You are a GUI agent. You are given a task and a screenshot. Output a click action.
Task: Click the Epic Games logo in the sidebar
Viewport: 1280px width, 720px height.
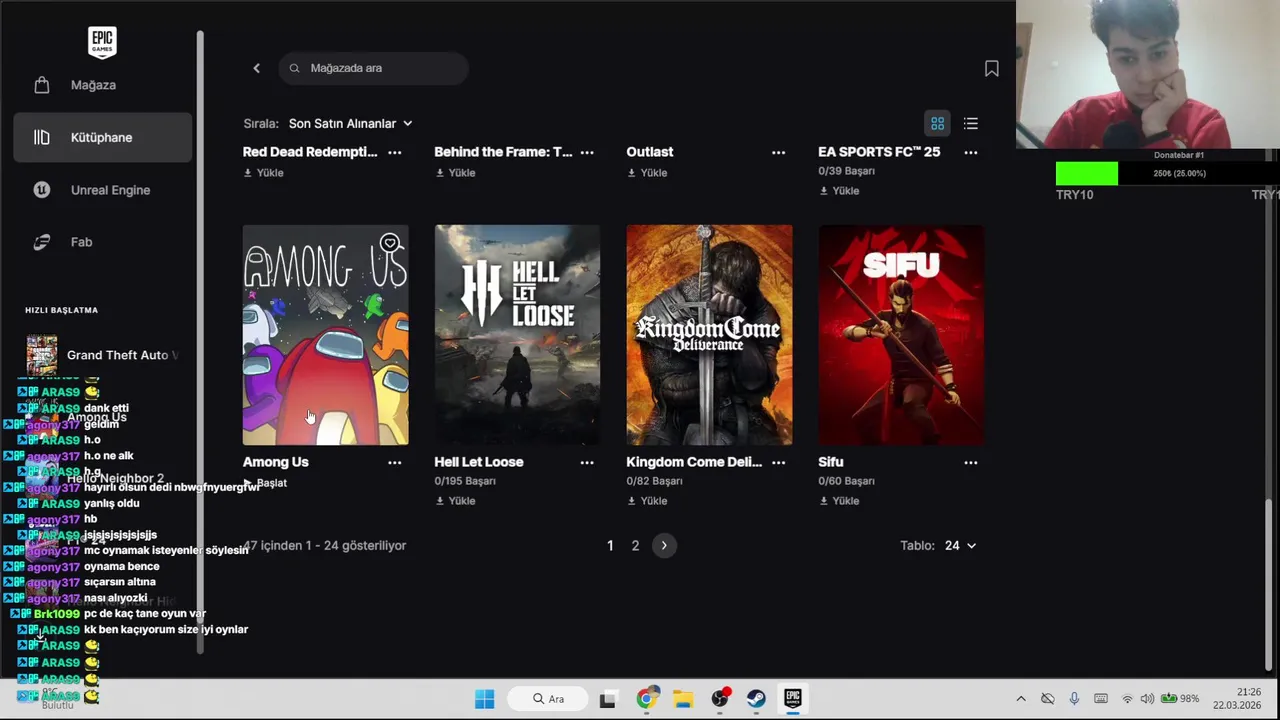point(102,42)
